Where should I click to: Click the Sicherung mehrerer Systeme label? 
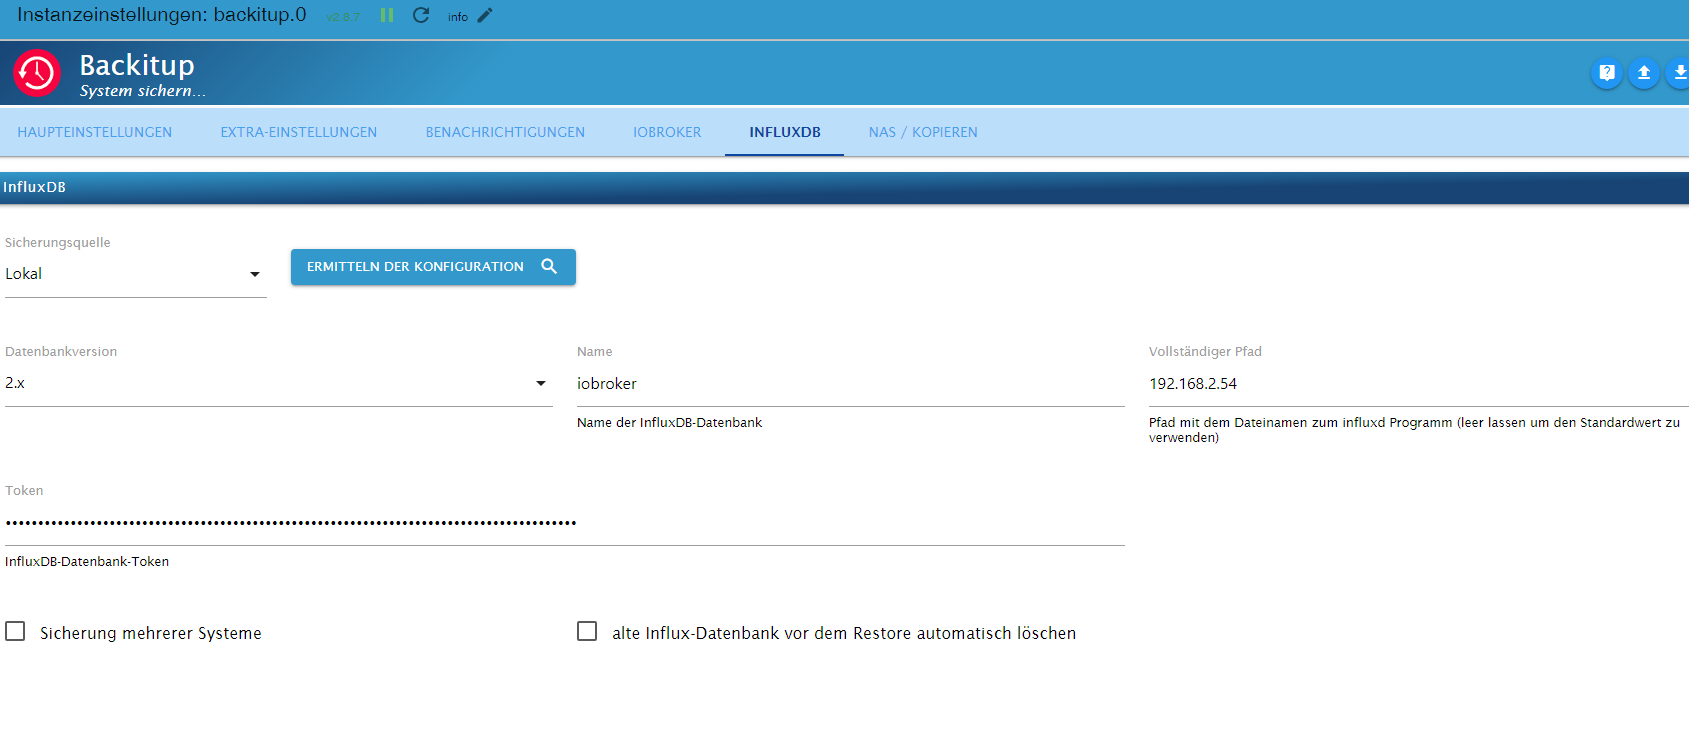[x=151, y=633]
